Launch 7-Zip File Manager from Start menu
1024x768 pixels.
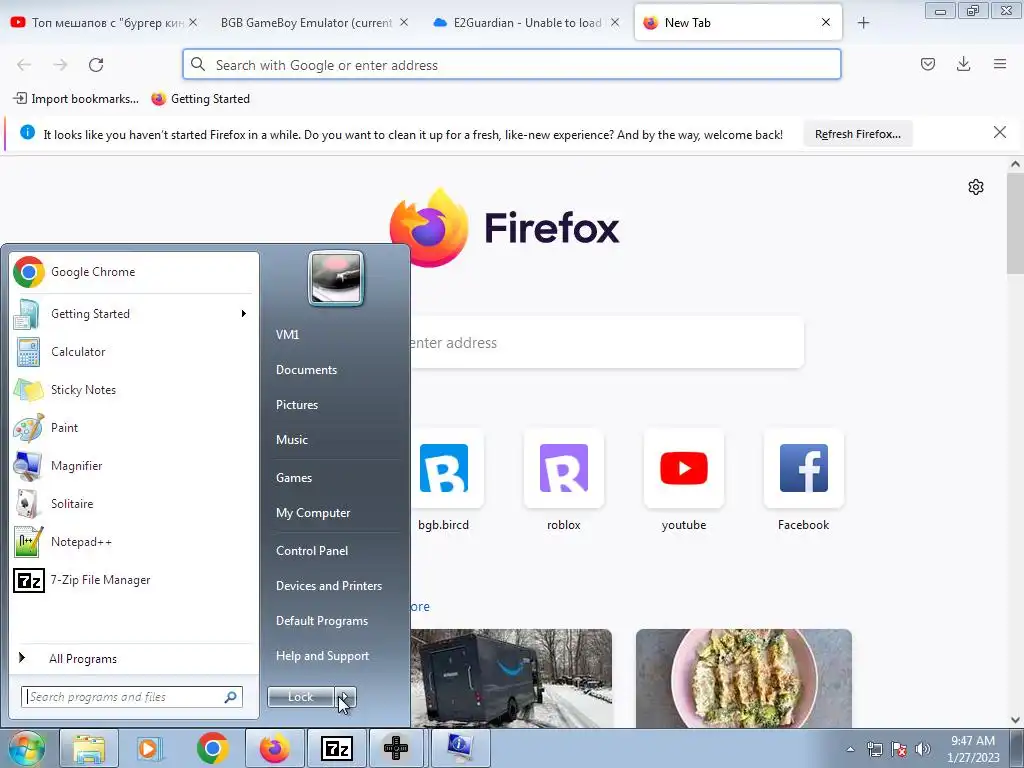pyautogui.click(x=133, y=580)
